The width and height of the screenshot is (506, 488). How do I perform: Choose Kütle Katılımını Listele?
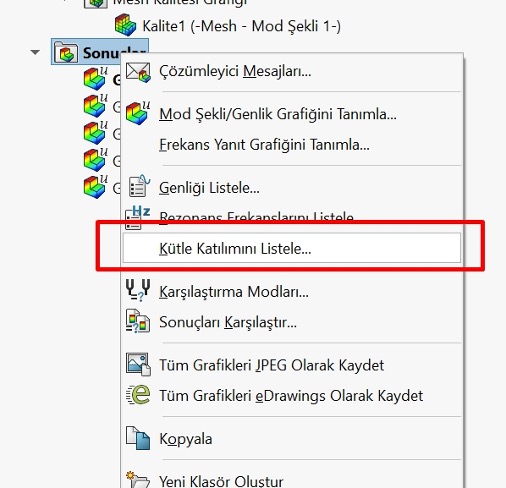pos(292,248)
